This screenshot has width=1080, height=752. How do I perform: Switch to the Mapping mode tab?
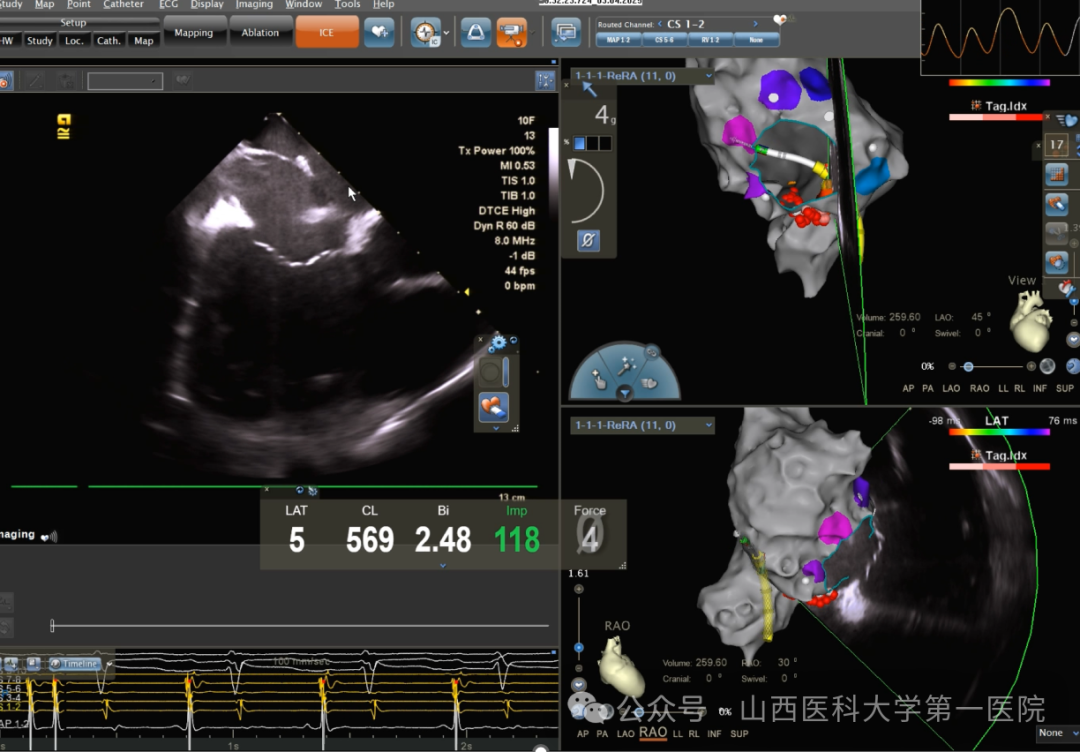pos(194,32)
